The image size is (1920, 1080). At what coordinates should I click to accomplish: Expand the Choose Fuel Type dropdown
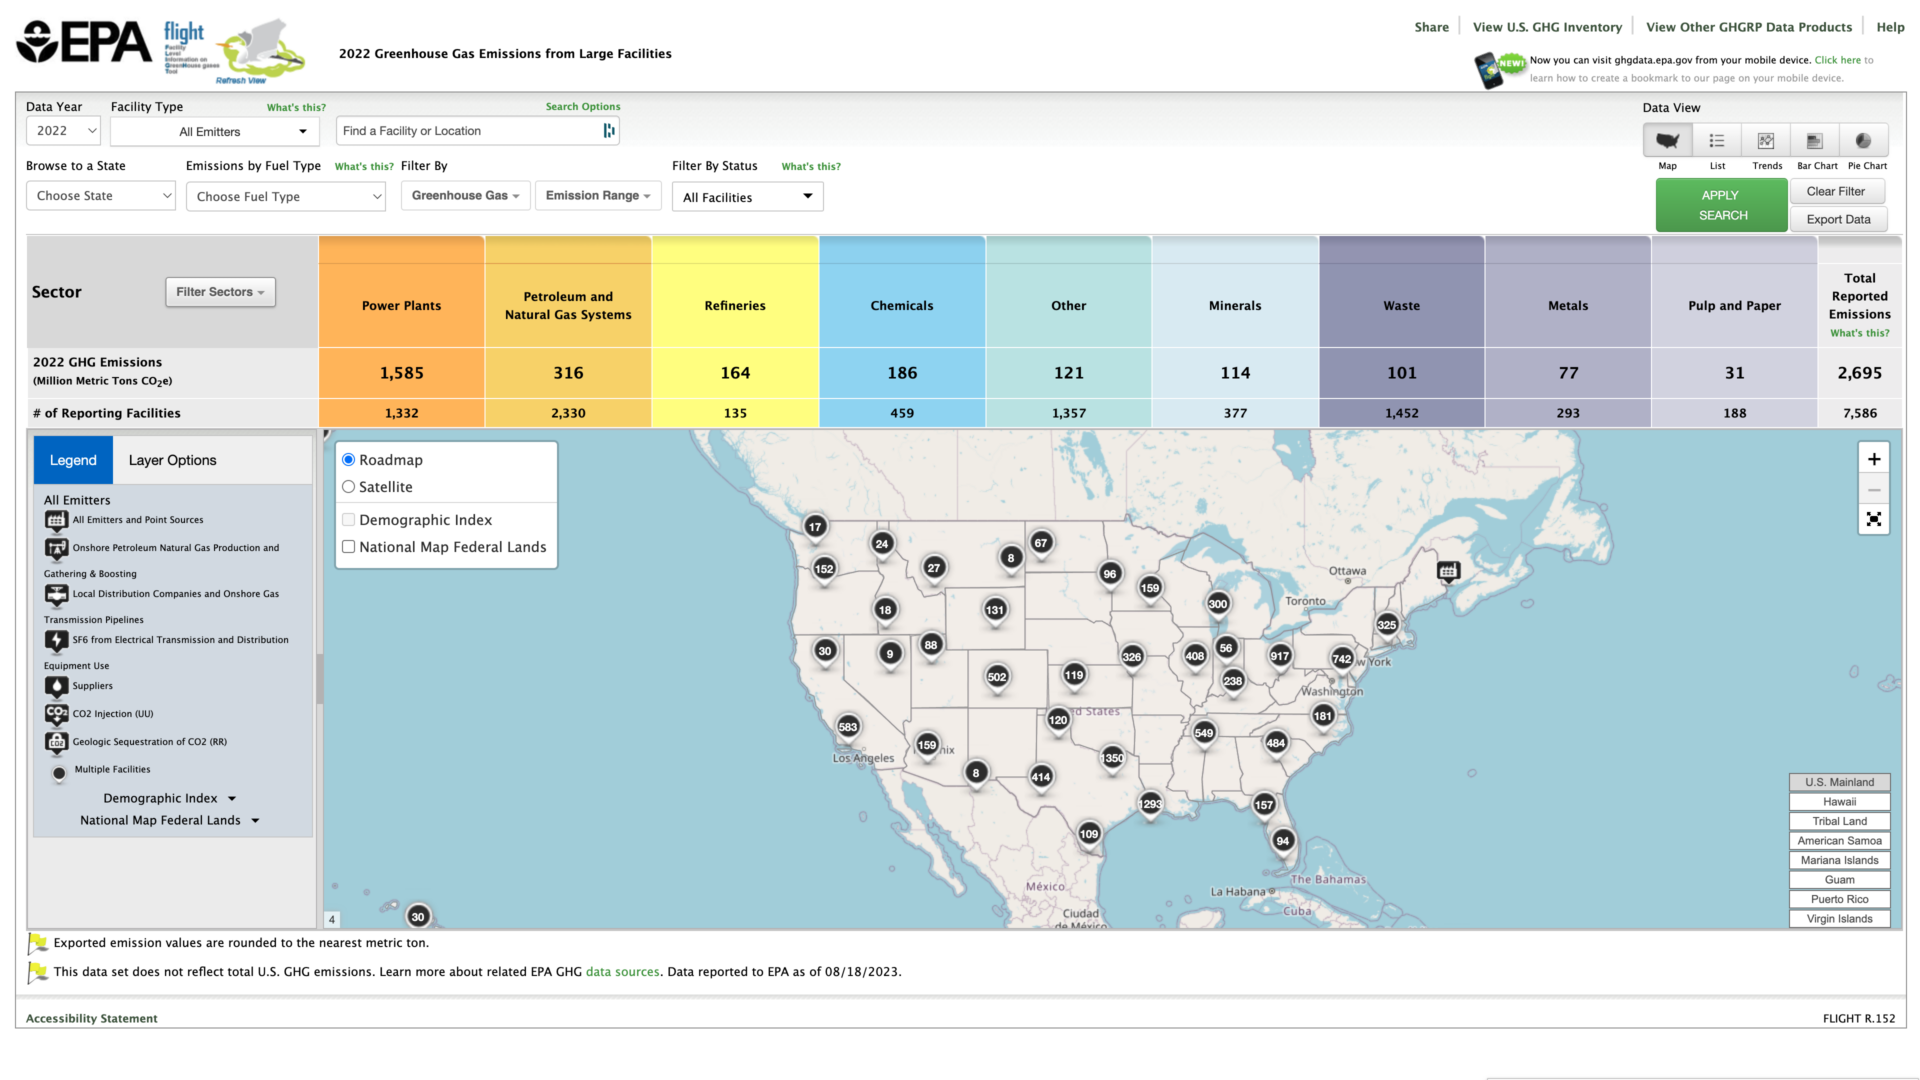click(x=285, y=196)
